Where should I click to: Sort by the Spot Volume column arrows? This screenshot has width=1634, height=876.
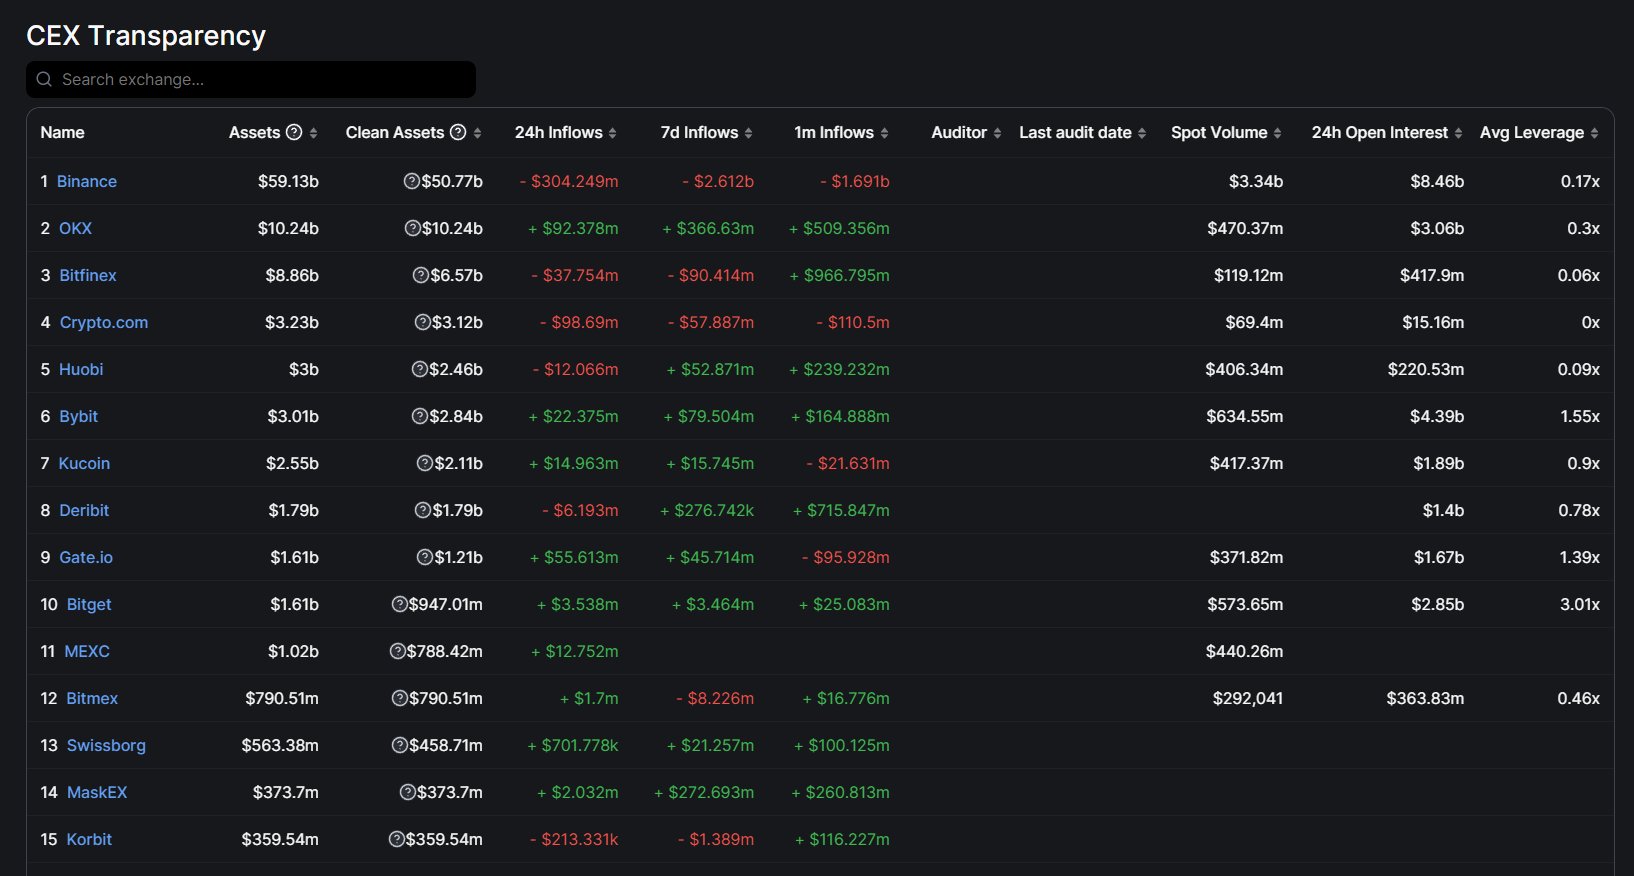pos(1277,133)
